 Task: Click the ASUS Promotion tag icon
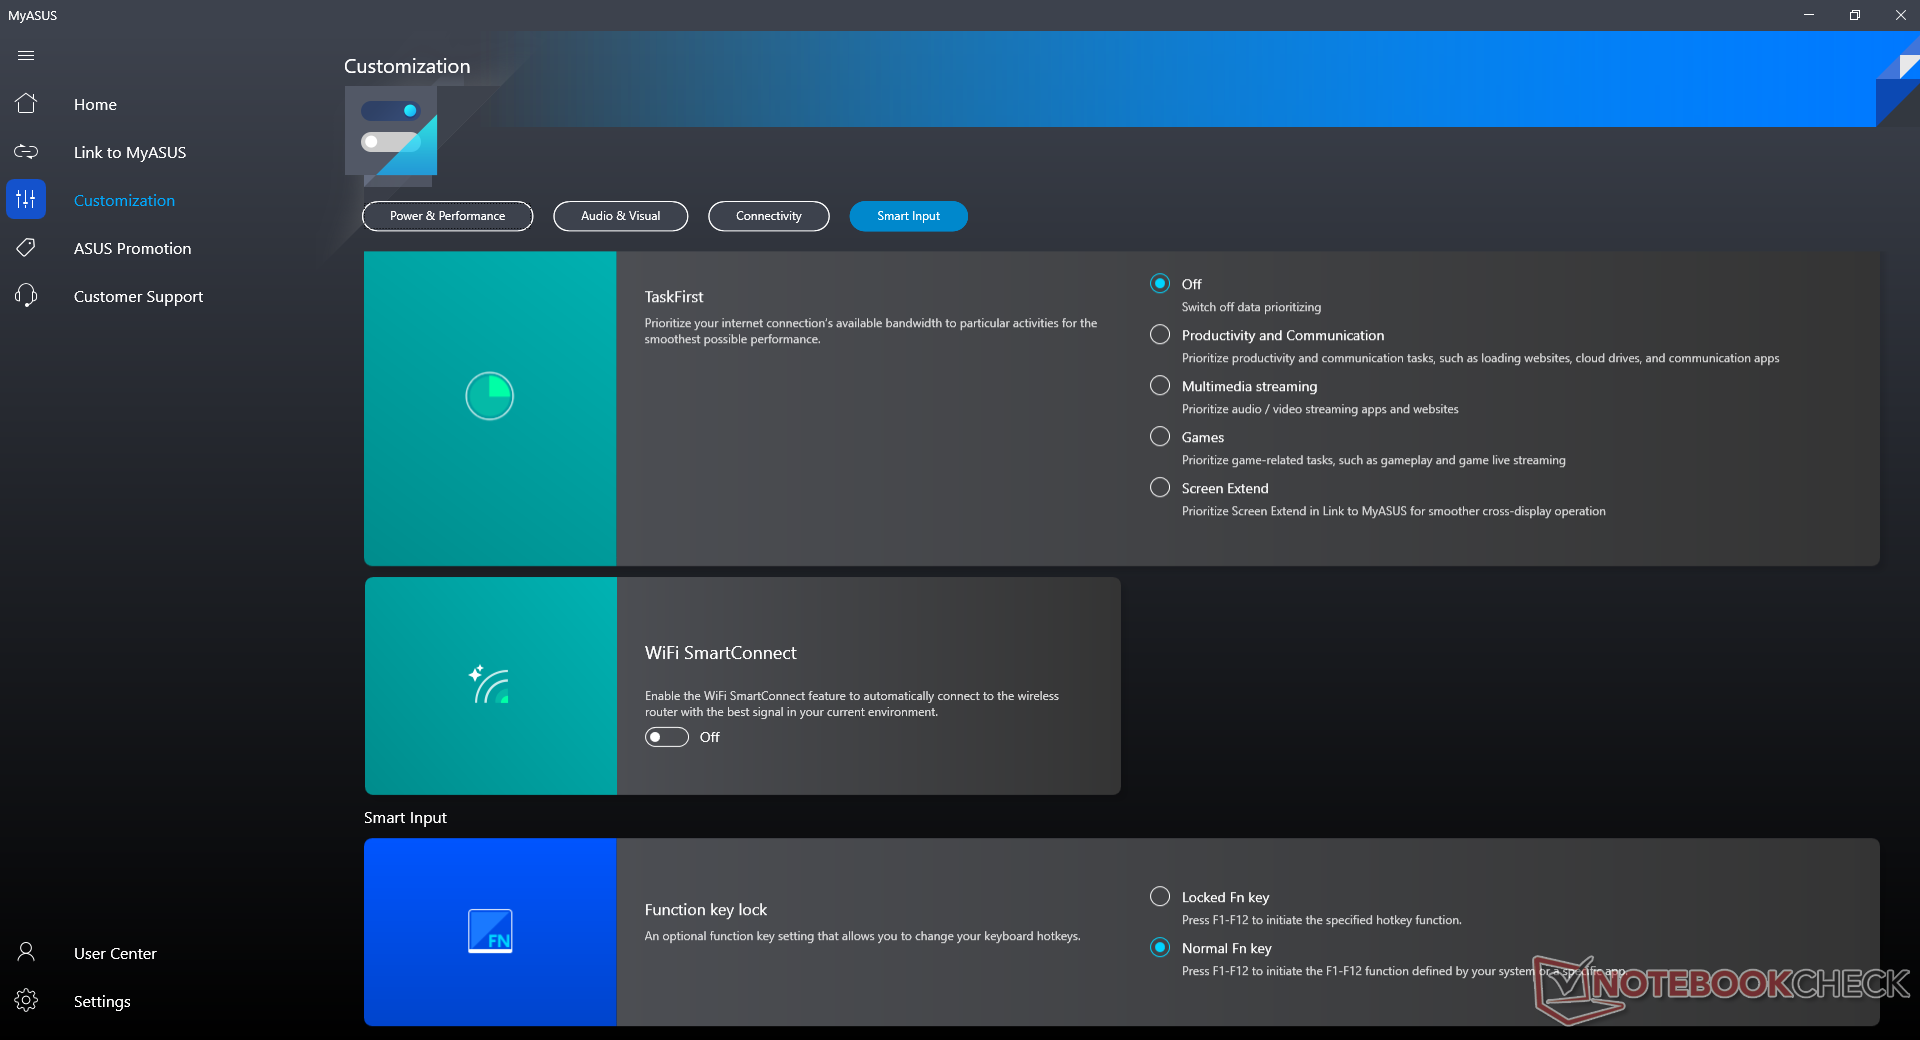click(26, 248)
